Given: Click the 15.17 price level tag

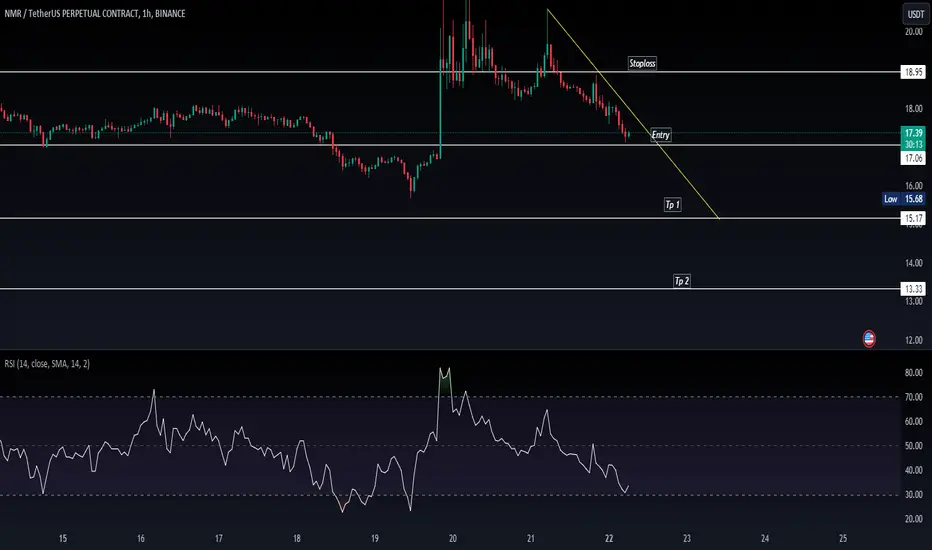Looking at the screenshot, I should (913, 218).
